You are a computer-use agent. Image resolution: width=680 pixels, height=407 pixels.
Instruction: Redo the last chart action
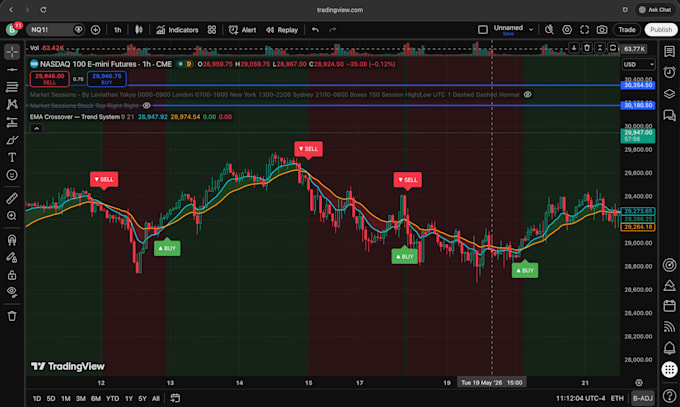click(333, 30)
